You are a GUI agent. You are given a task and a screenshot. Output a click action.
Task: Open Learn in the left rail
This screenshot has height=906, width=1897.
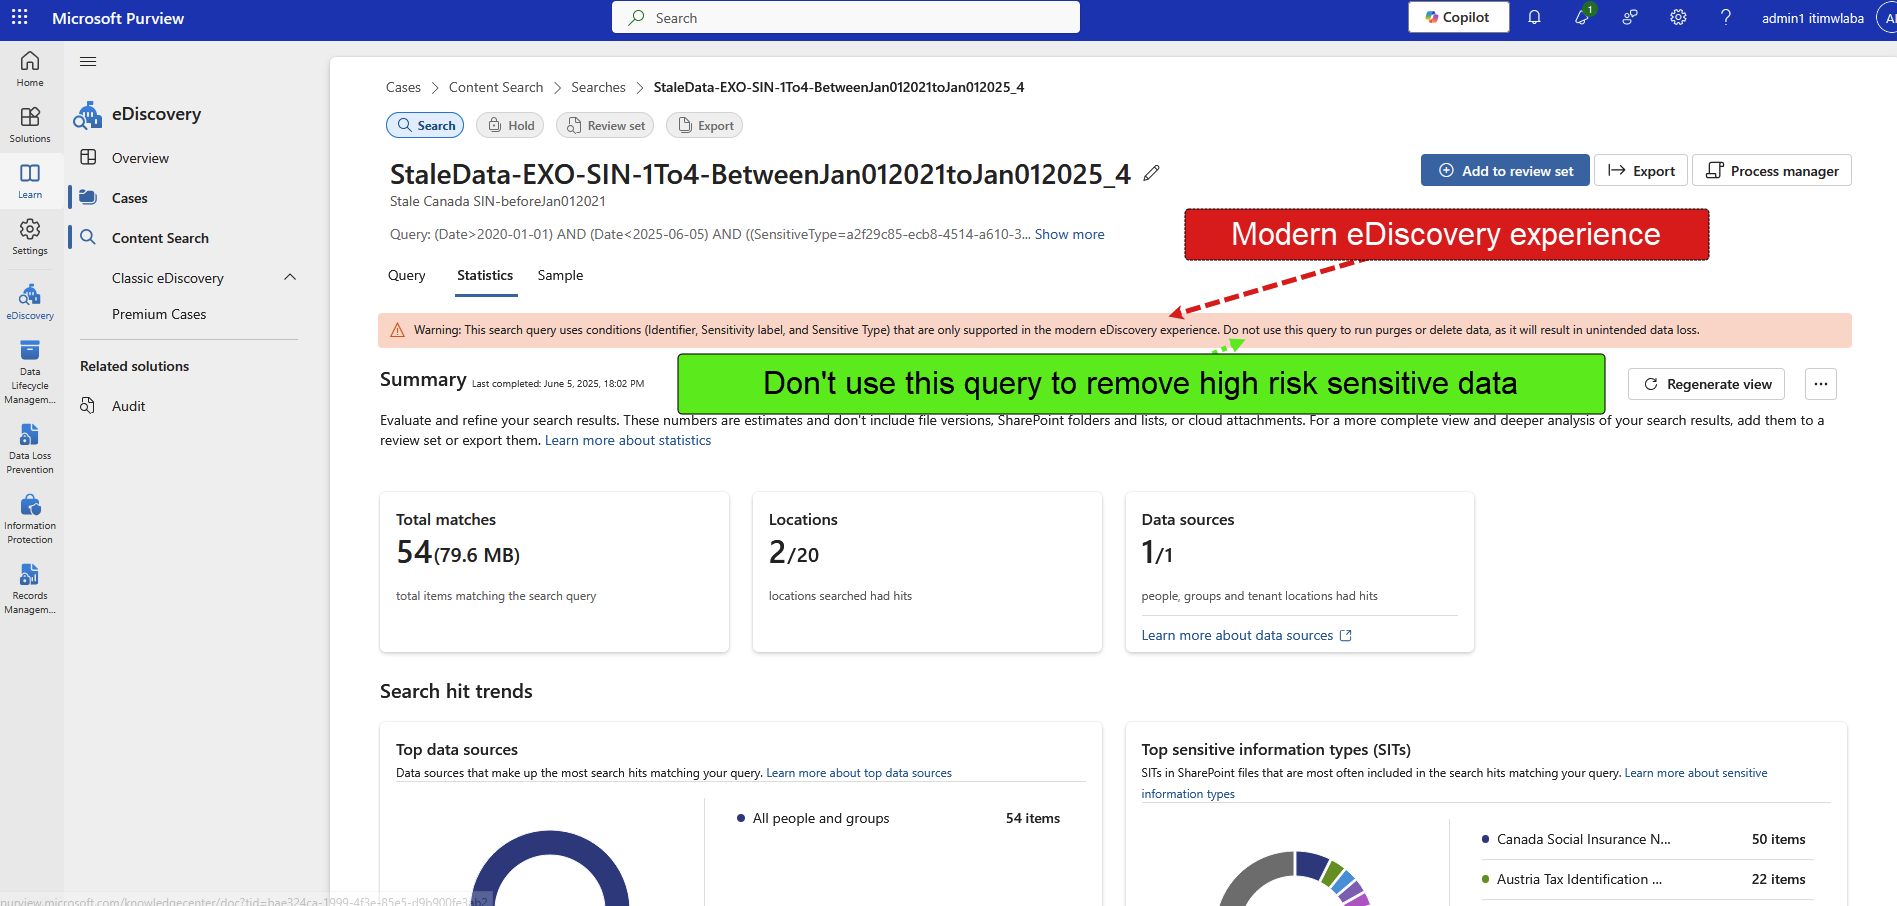[30, 181]
